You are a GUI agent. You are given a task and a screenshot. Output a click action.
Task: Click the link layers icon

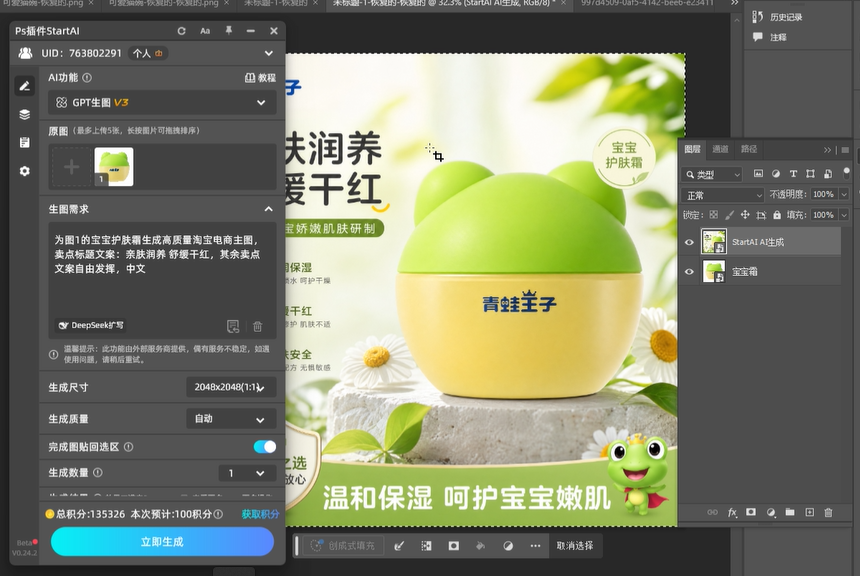pos(712,512)
